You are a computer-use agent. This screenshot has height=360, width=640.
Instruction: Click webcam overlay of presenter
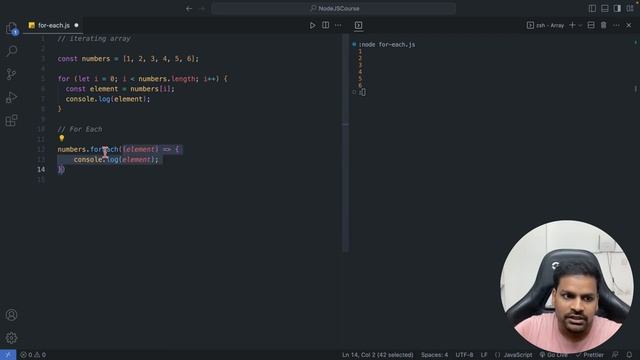pos(567,287)
